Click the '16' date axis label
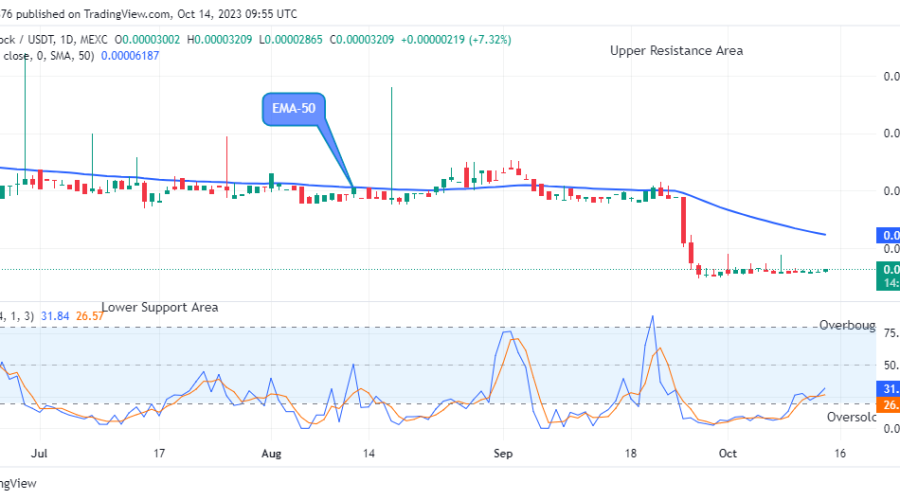Screen dimensions: 900x500 click(840, 454)
